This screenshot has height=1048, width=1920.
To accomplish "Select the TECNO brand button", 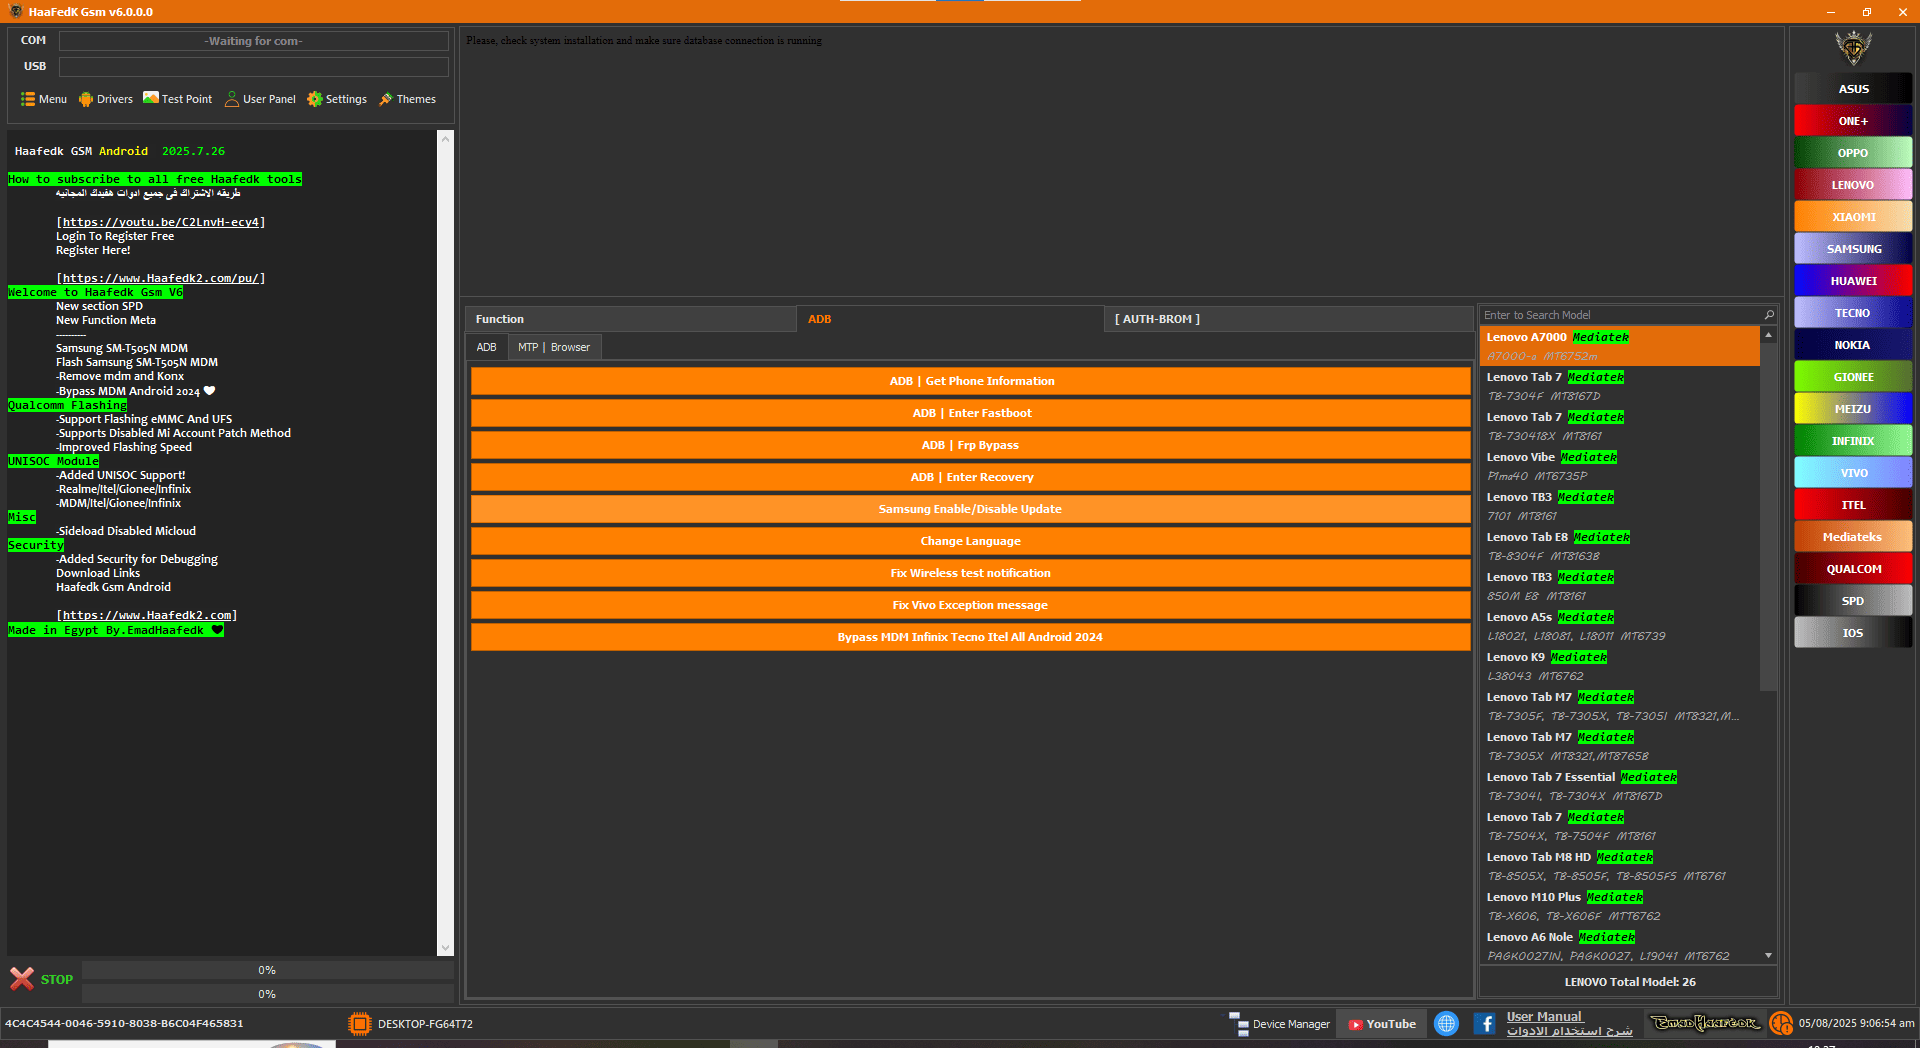I will click(x=1853, y=313).
